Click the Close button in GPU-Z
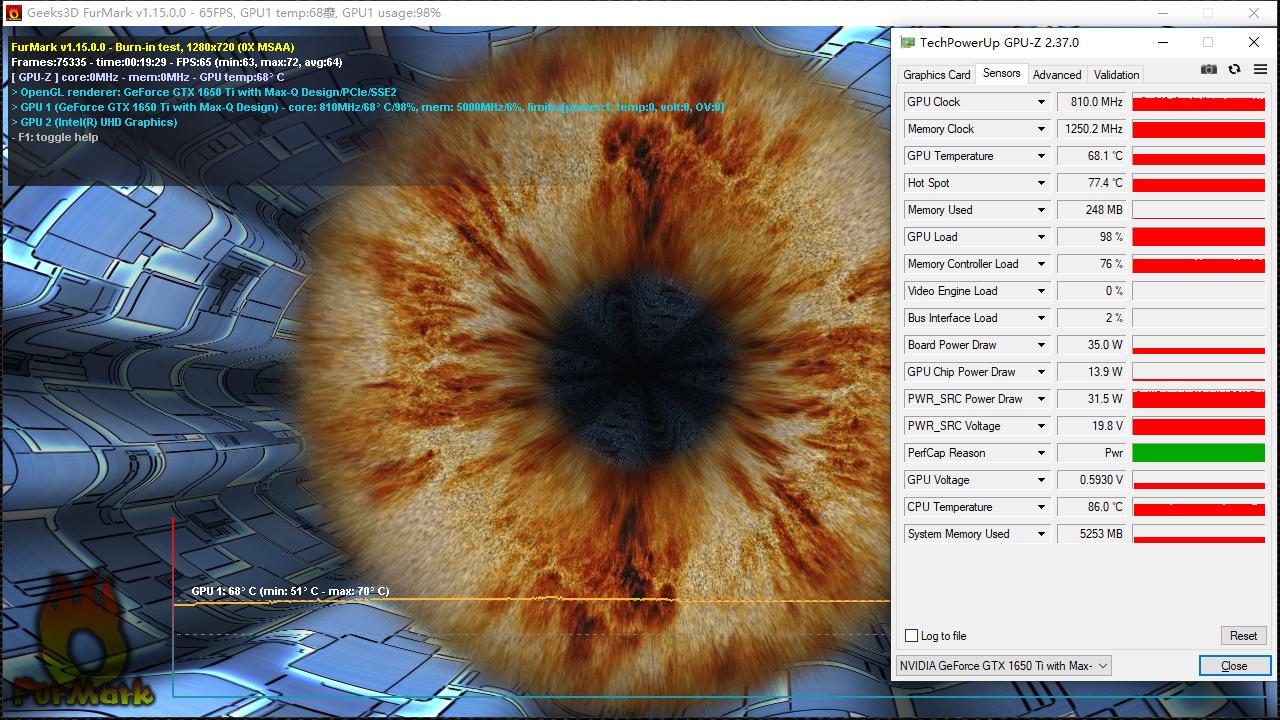 [x=1234, y=666]
